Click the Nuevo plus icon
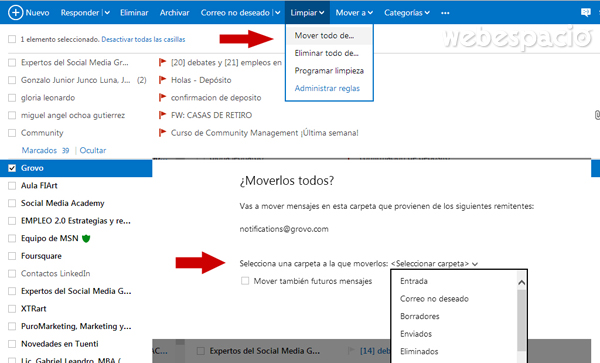The height and width of the screenshot is (363, 600). tap(16, 13)
